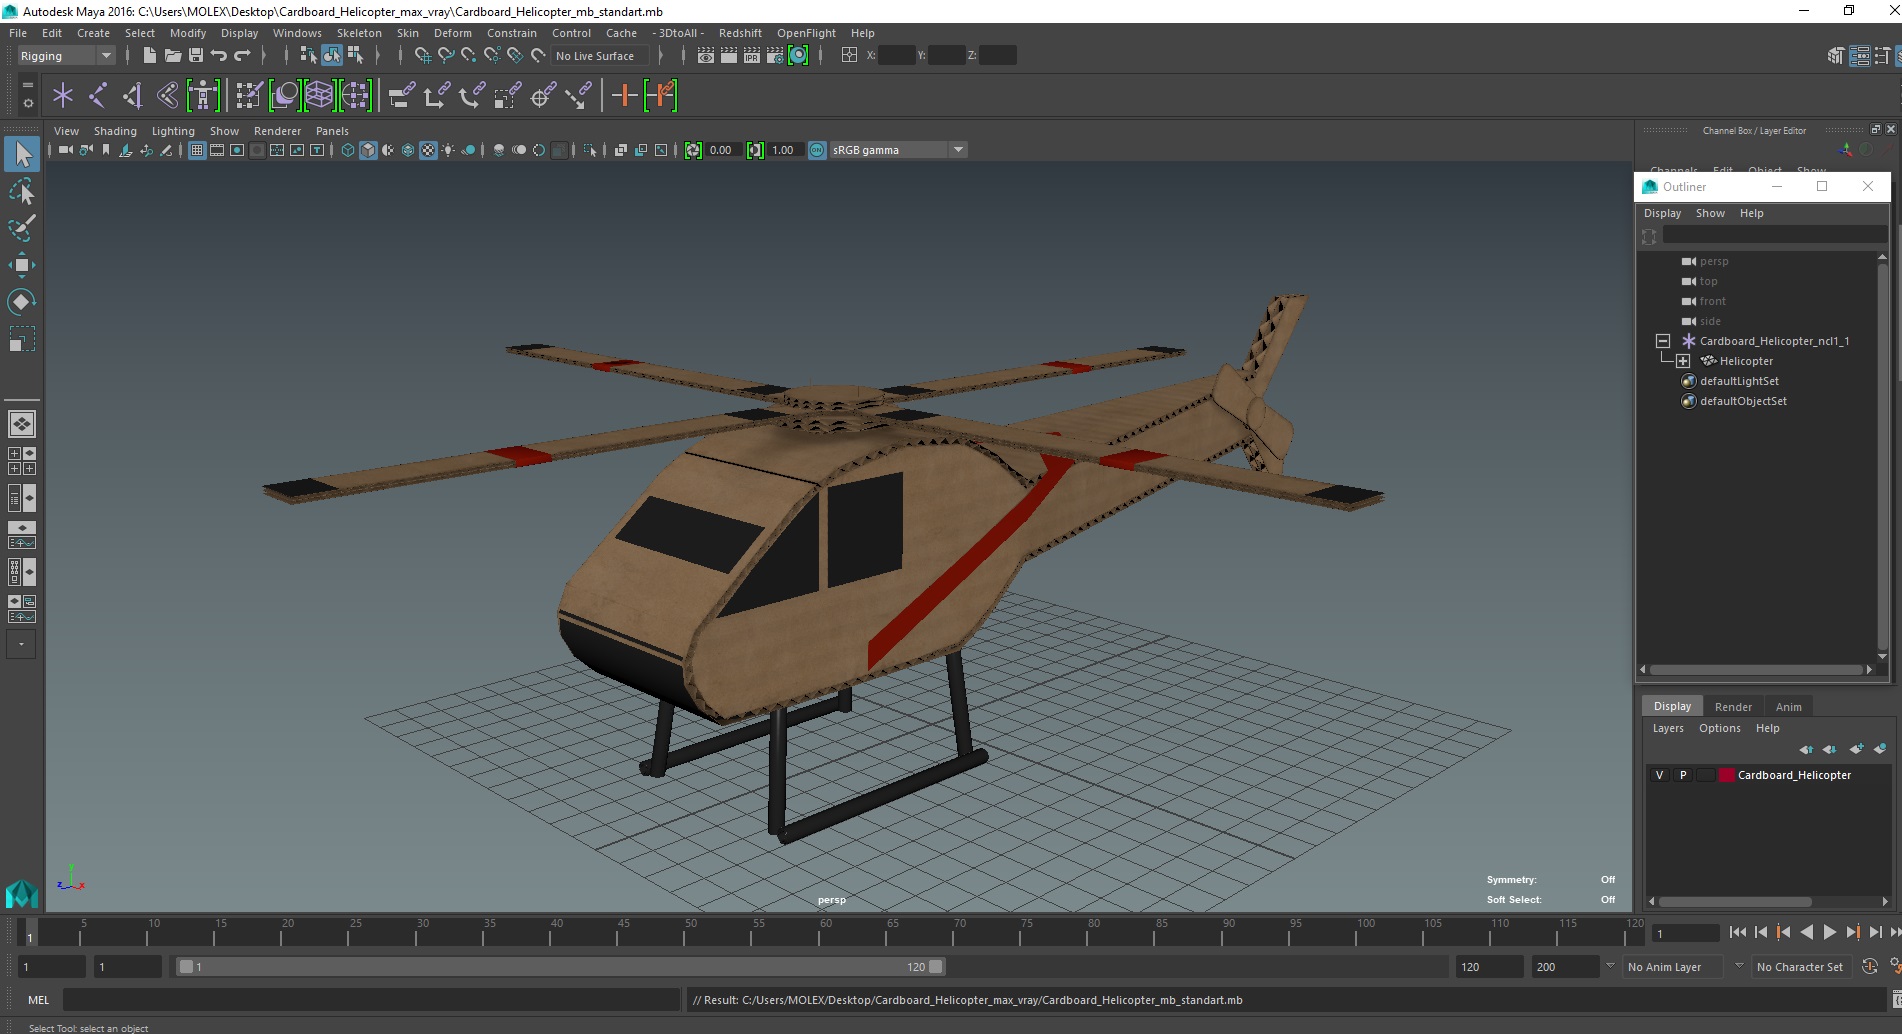Expand the Helicopter node in Outliner
1902x1034 pixels.
[1683, 361]
